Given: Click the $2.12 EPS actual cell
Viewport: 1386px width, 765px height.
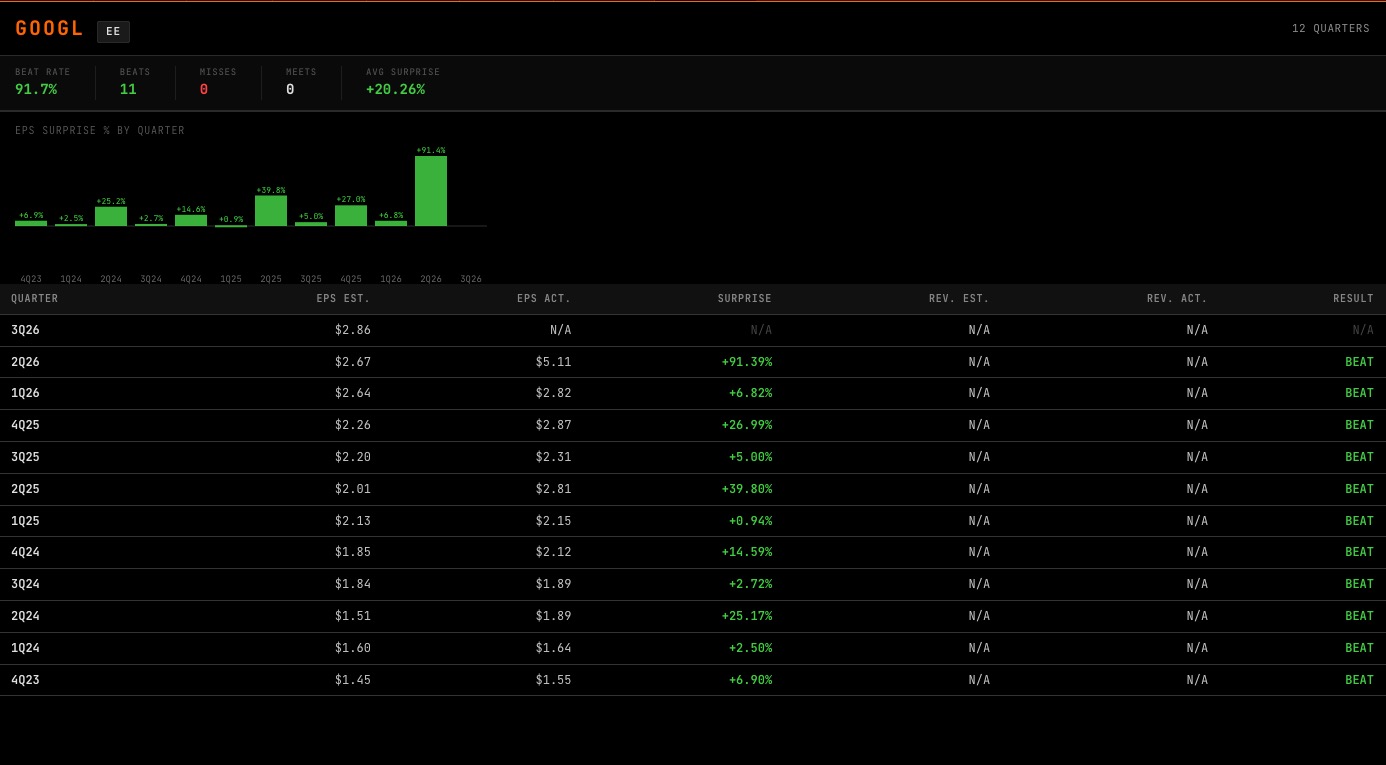Looking at the screenshot, I should click(553, 552).
